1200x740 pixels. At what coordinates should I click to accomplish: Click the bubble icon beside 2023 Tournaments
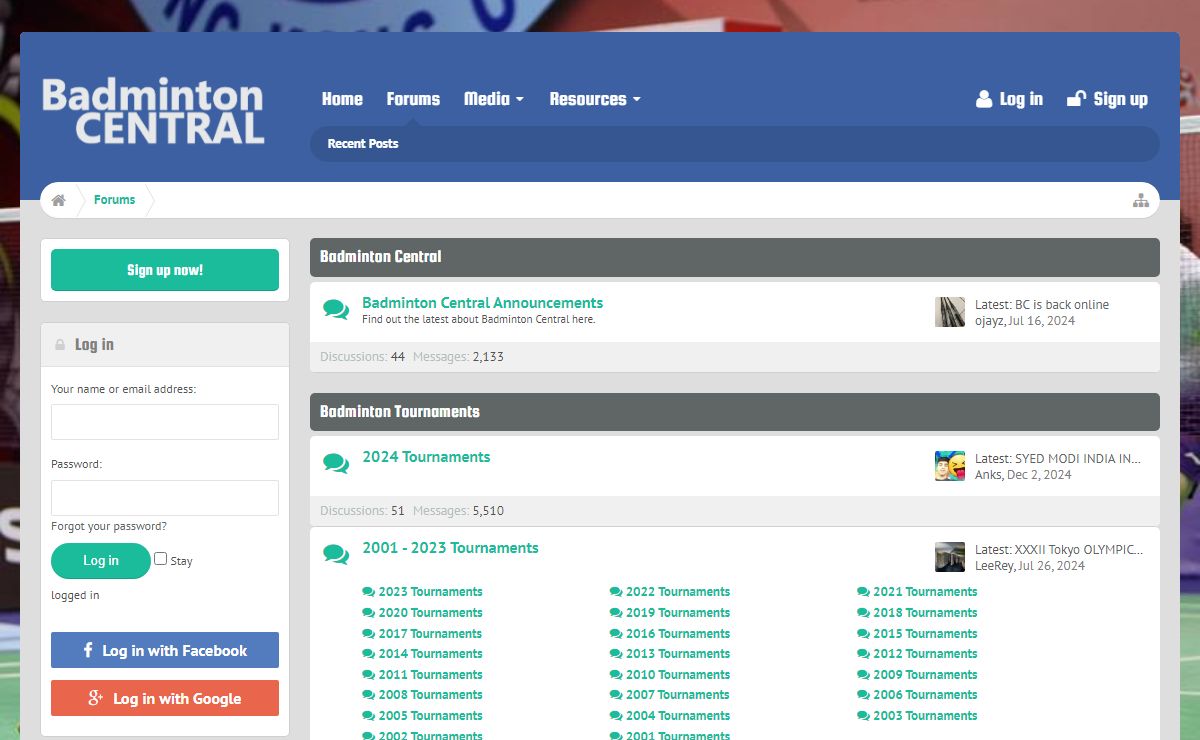coord(369,592)
